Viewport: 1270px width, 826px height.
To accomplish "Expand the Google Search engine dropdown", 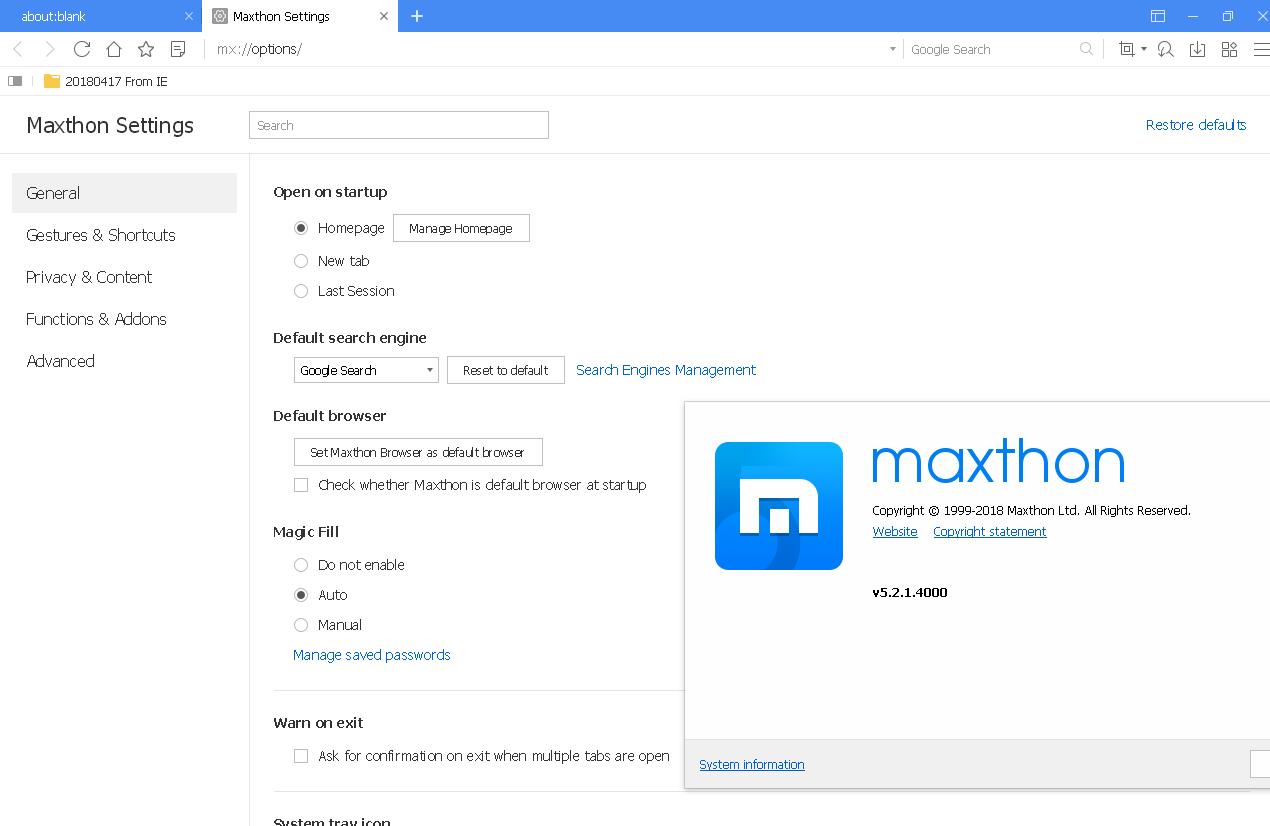I will (366, 370).
